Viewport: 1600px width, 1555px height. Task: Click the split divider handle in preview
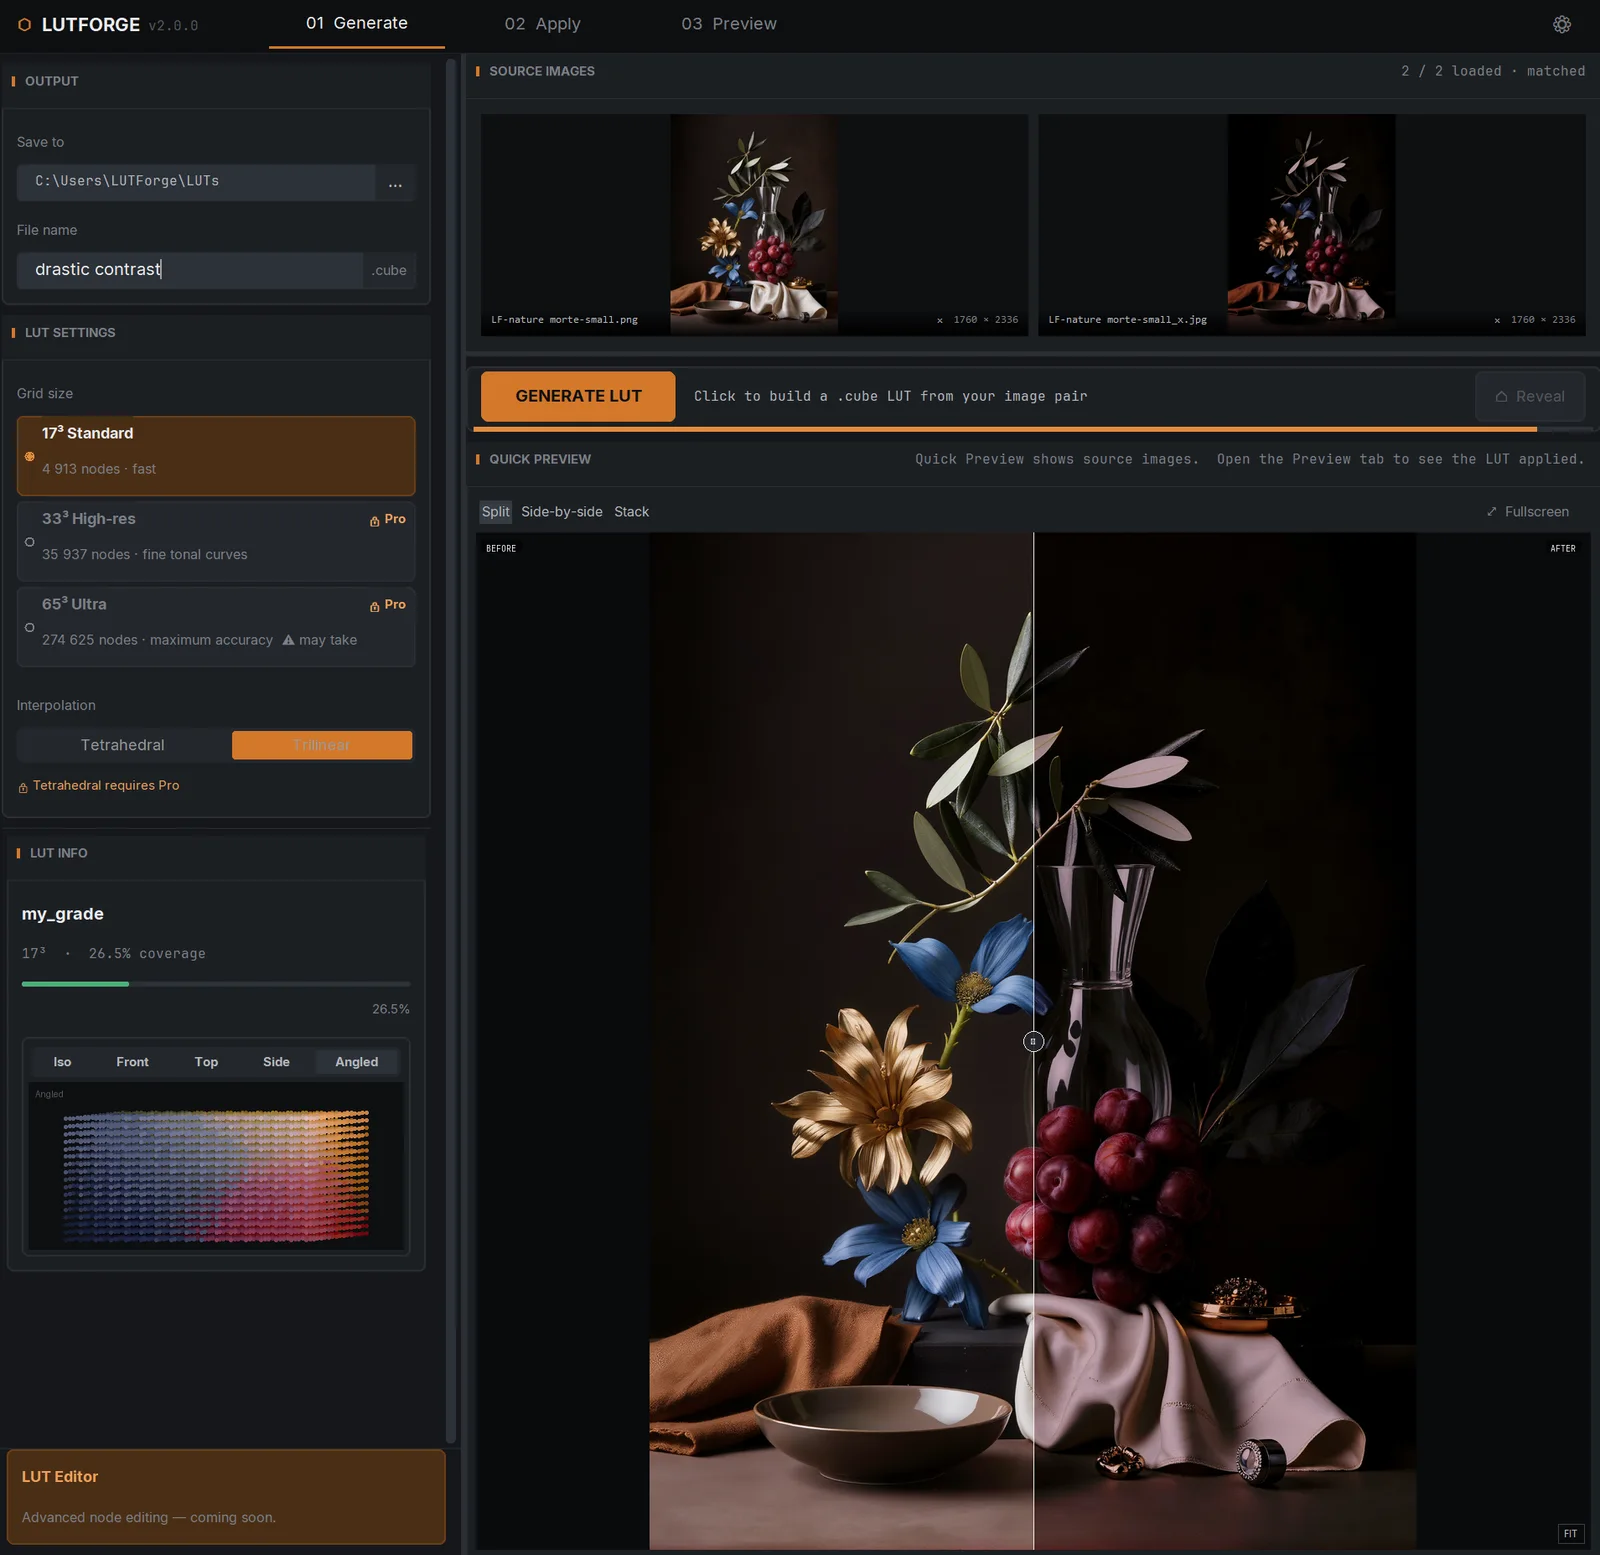point(1033,1041)
